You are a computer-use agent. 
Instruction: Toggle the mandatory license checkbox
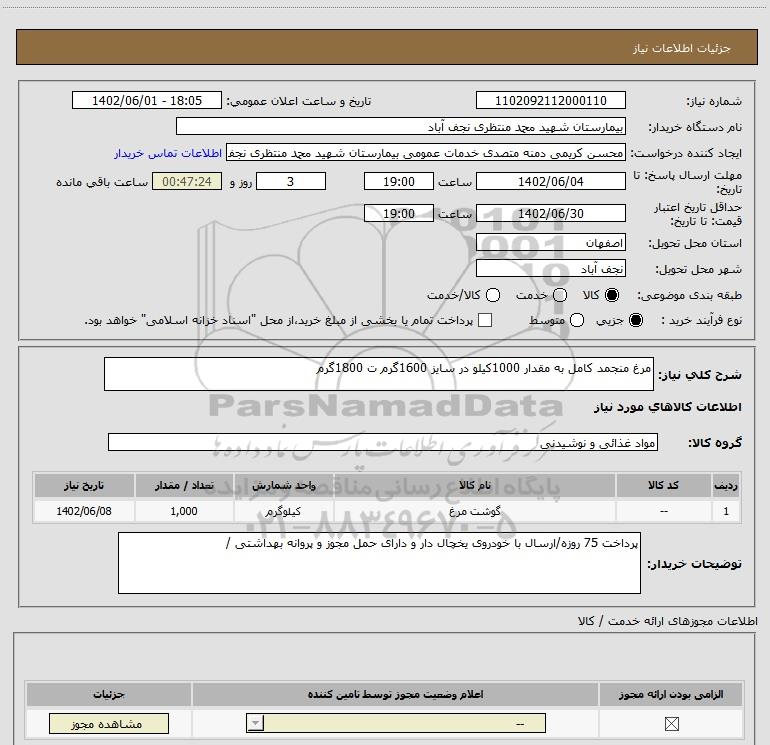pos(671,723)
